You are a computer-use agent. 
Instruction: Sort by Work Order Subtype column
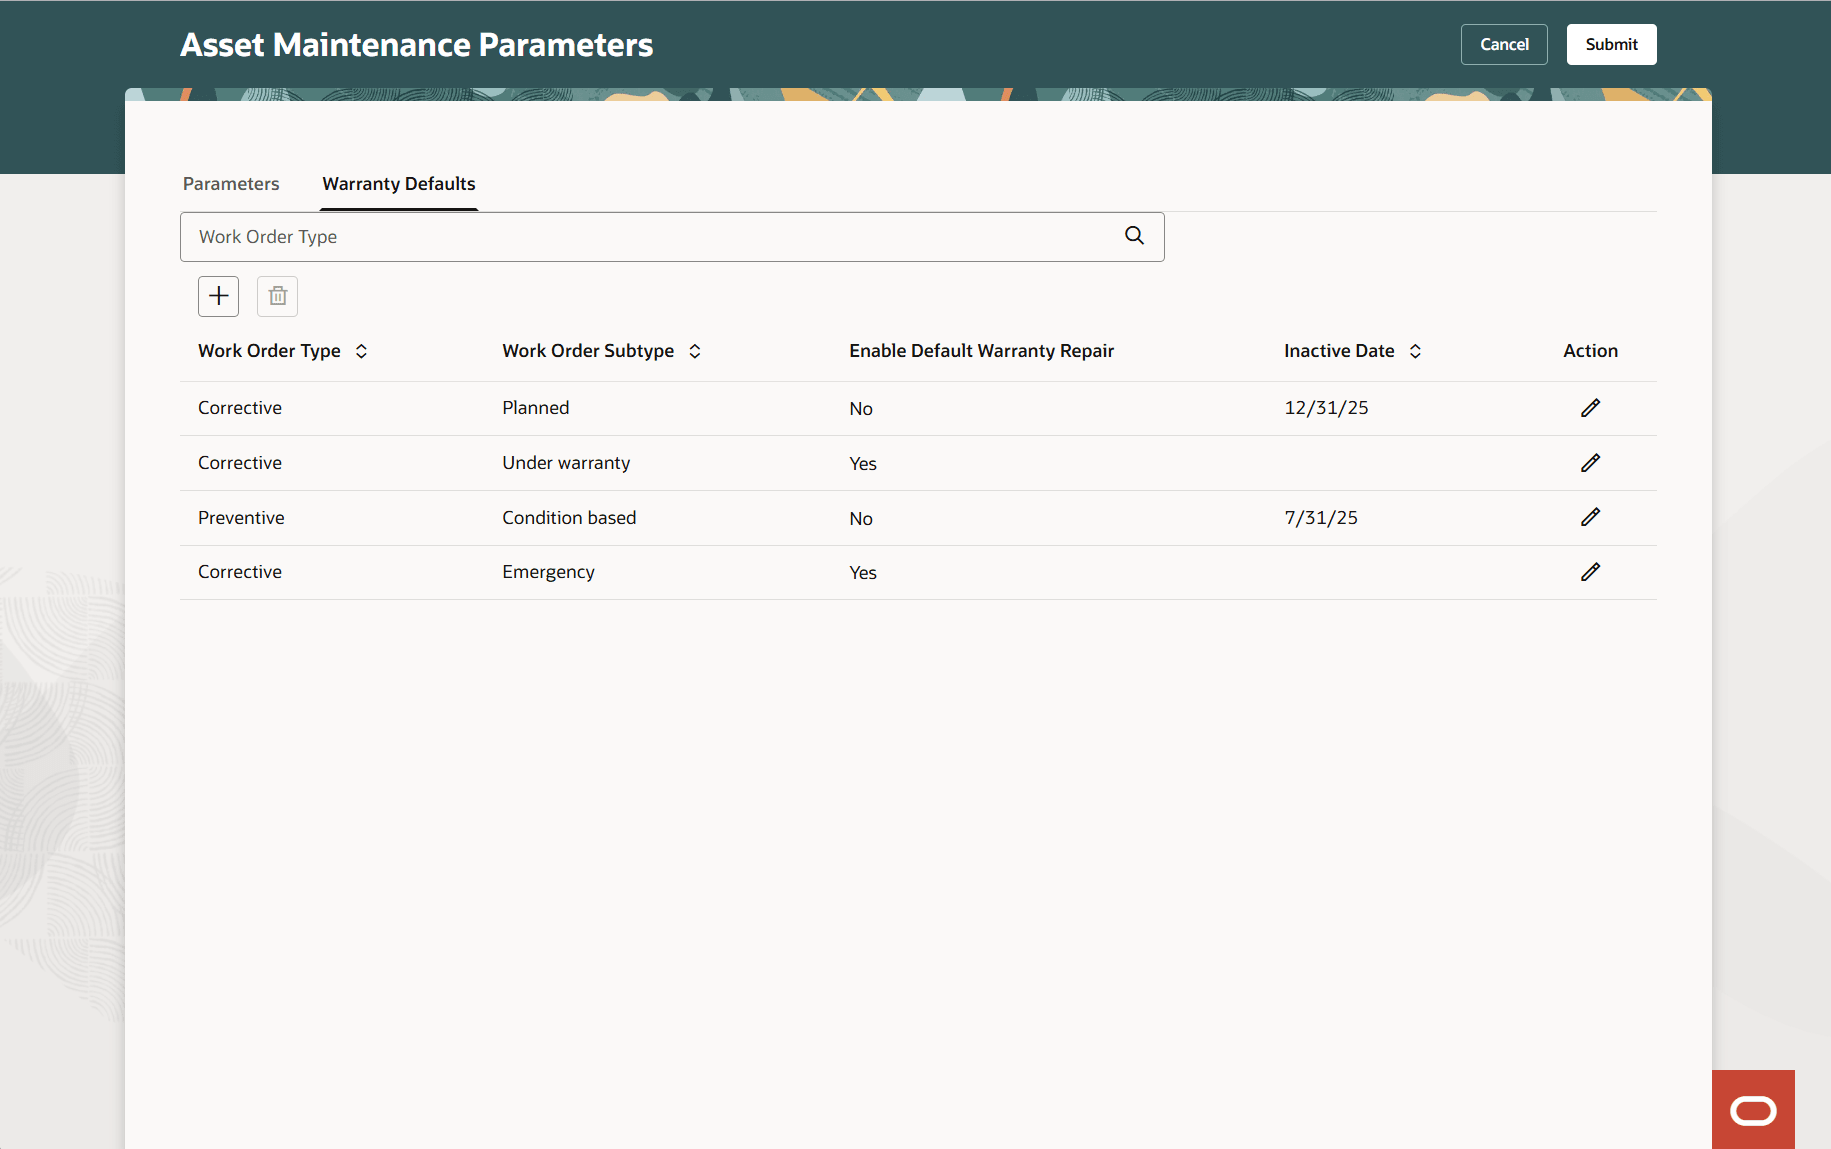click(695, 351)
